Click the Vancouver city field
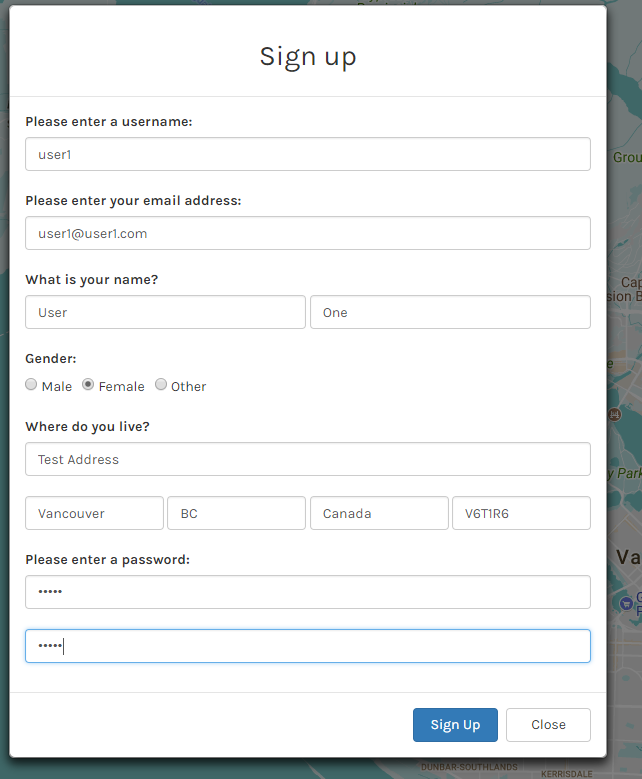Viewport: 642px width, 779px height. point(94,513)
